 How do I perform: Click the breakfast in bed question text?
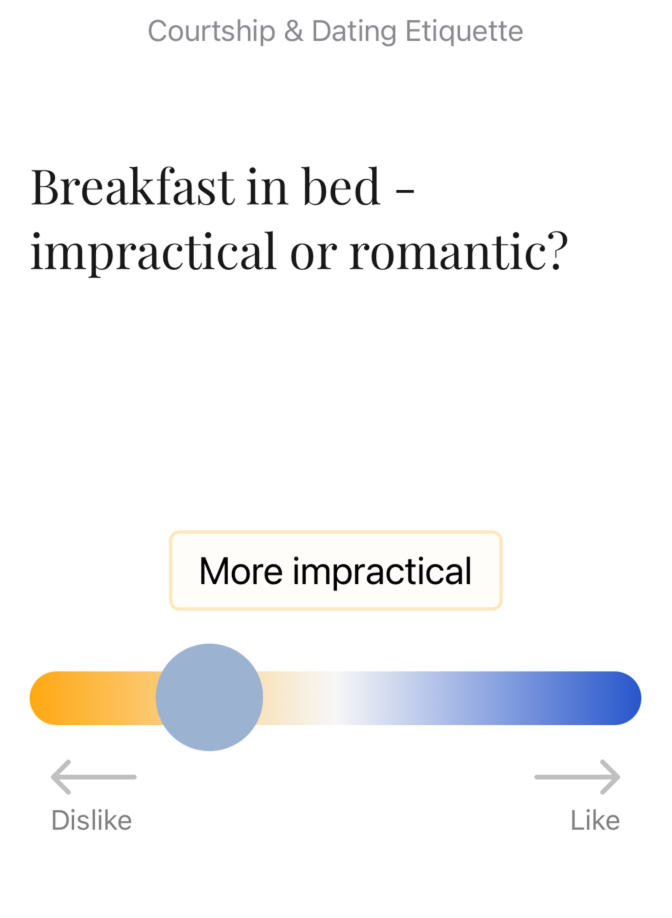click(300, 217)
